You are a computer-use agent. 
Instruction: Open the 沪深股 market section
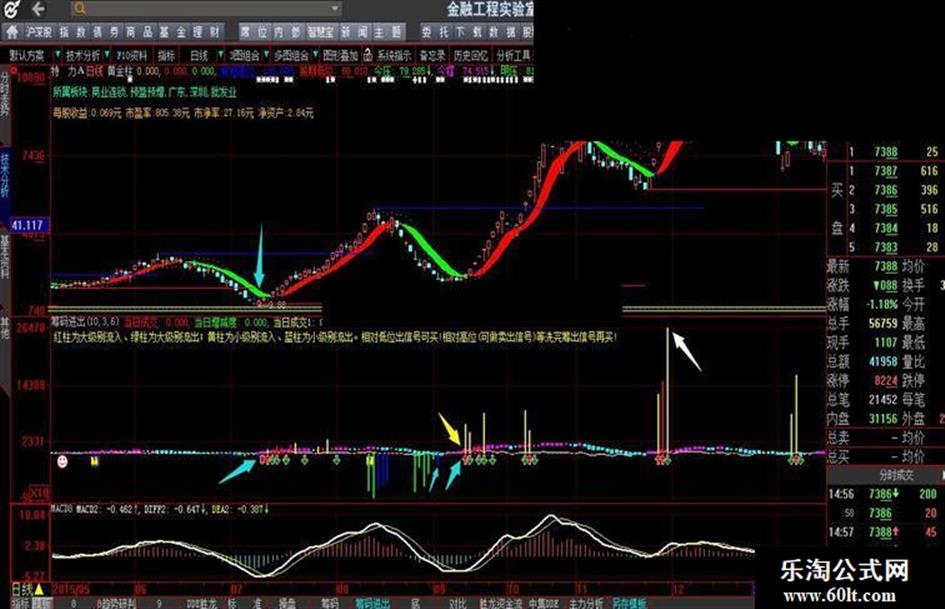pyautogui.click(x=39, y=32)
